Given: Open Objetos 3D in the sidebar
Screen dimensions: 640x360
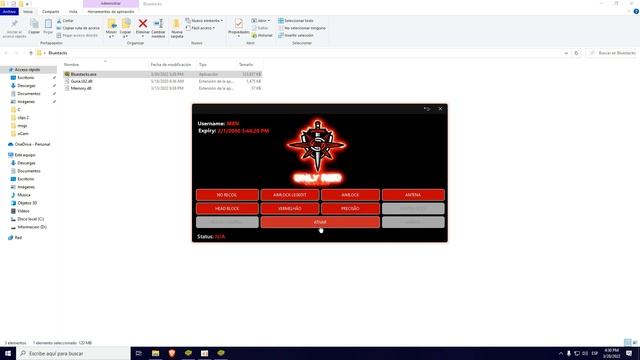Looking at the screenshot, I should (27, 203).
